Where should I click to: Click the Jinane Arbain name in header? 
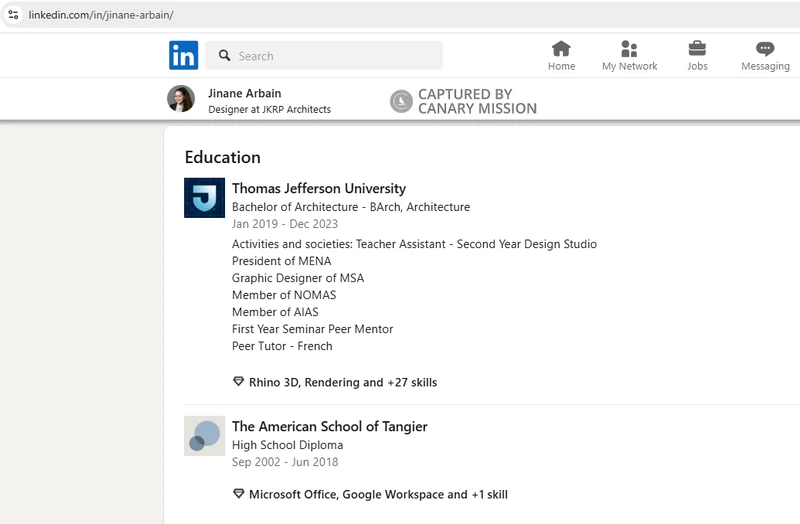point(244,93)
